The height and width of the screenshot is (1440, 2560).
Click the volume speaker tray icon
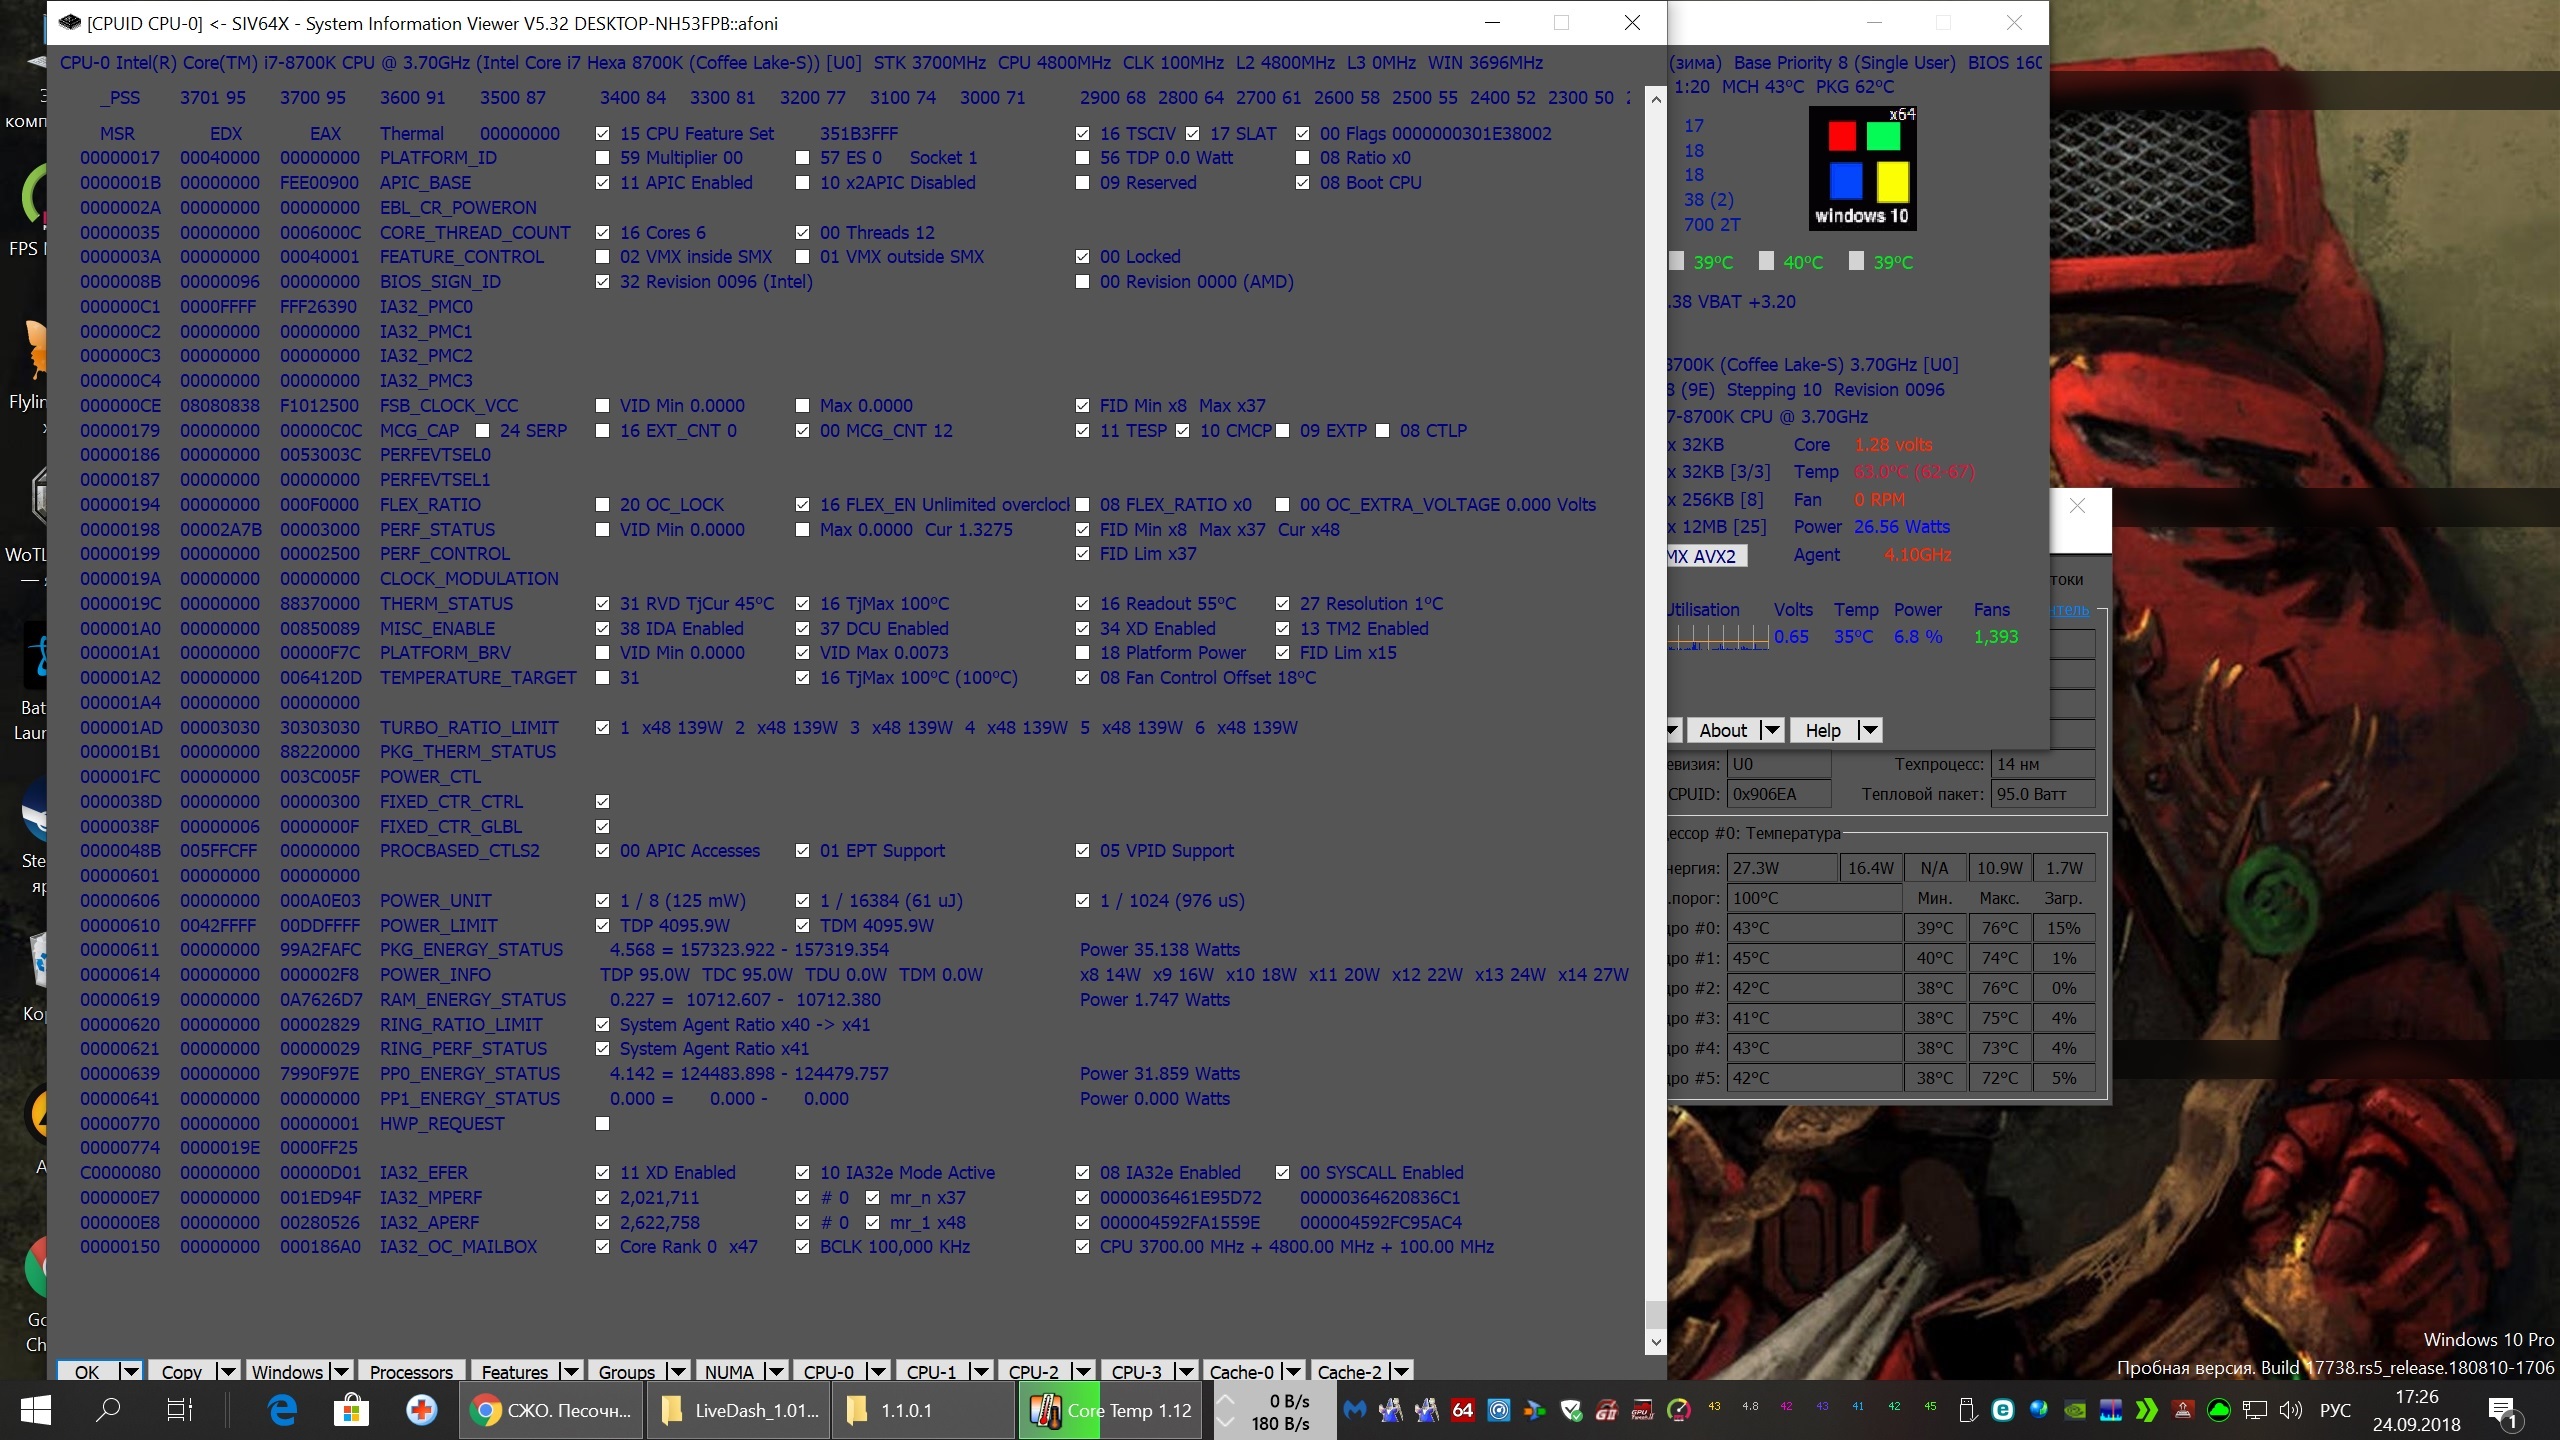2290,1410
